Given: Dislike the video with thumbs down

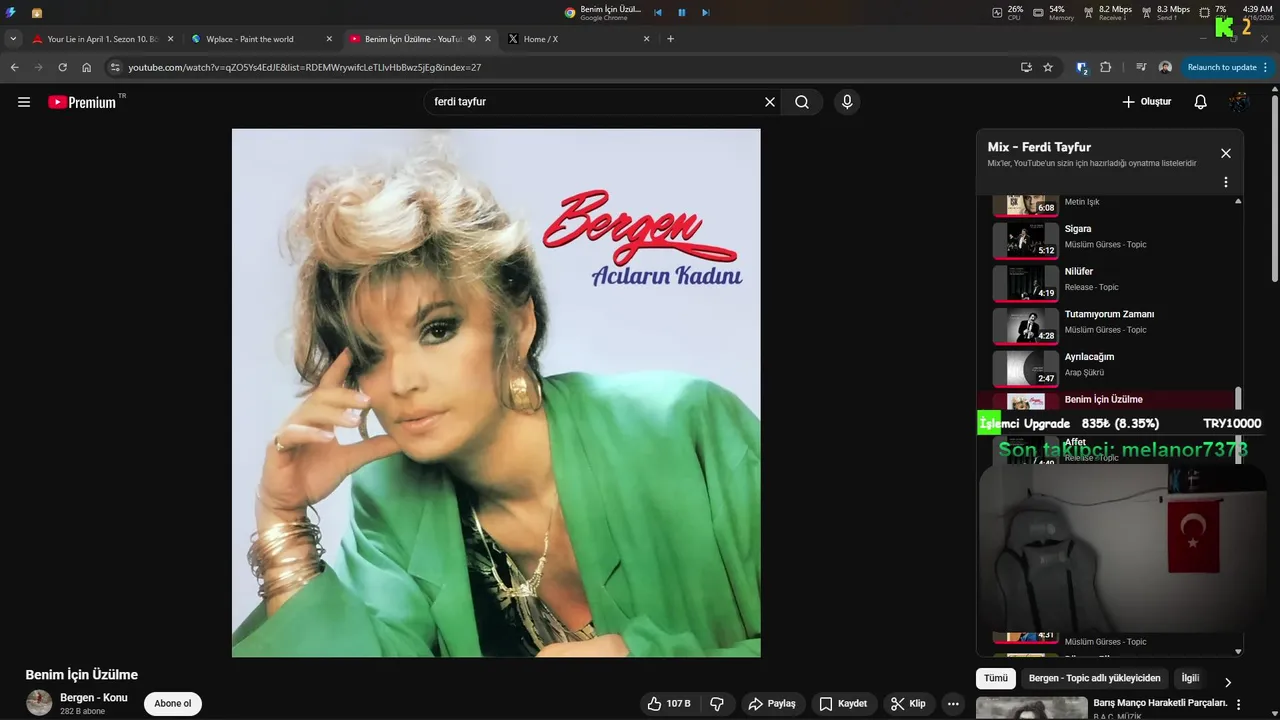Looking at the screenshot, I should 717,704.
